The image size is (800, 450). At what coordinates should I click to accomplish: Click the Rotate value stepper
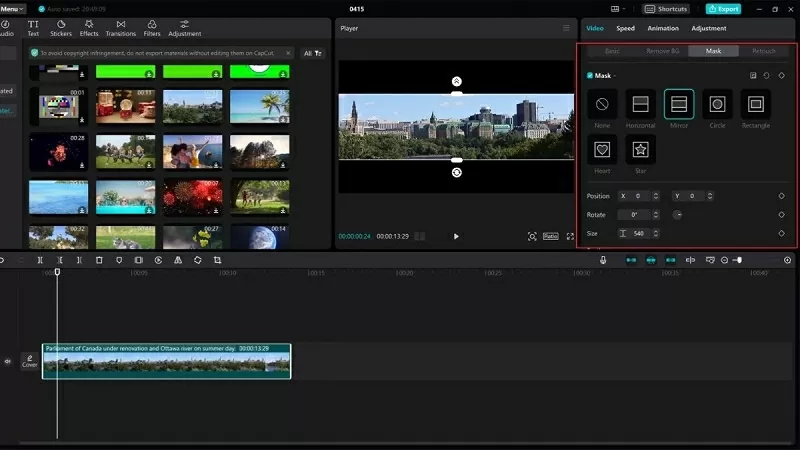(656, 215)
